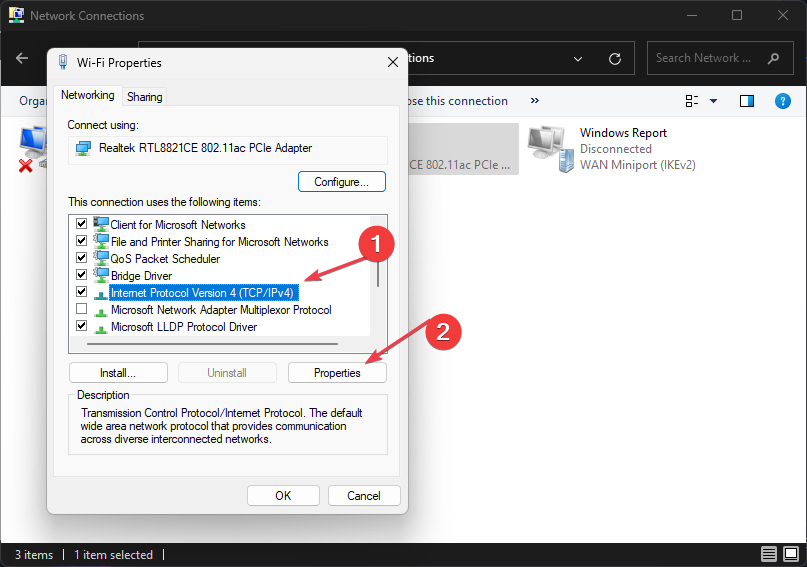Screen dimensions: 807x567
Task: Switch to details view icon in status bar
Action: tap(769, 554)
